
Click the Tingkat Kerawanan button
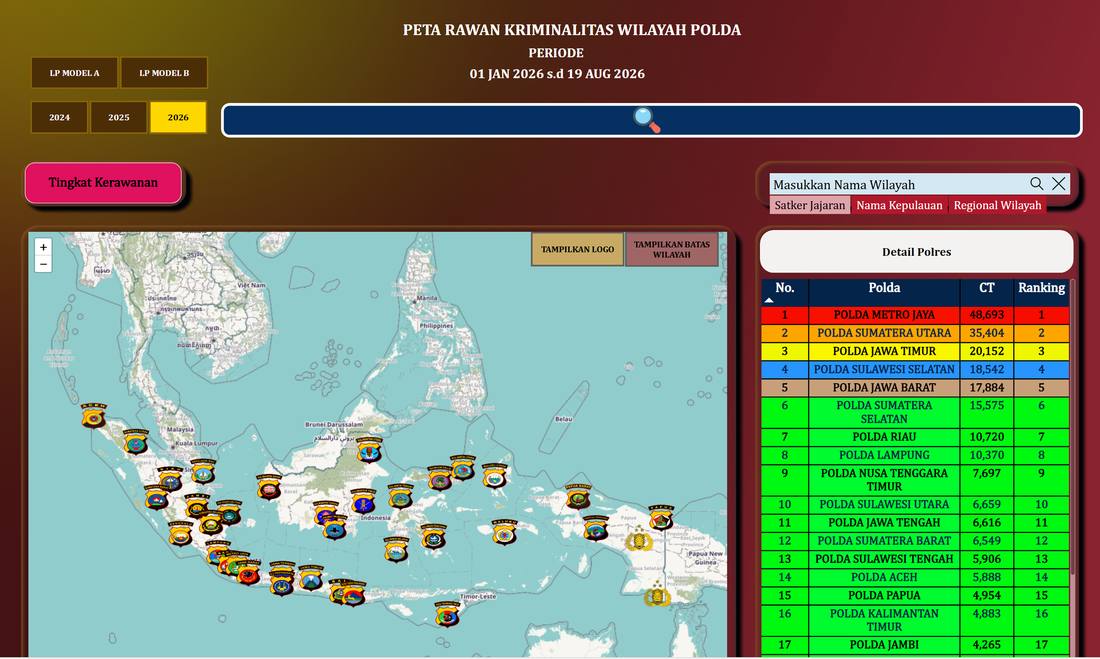(103, 182)
